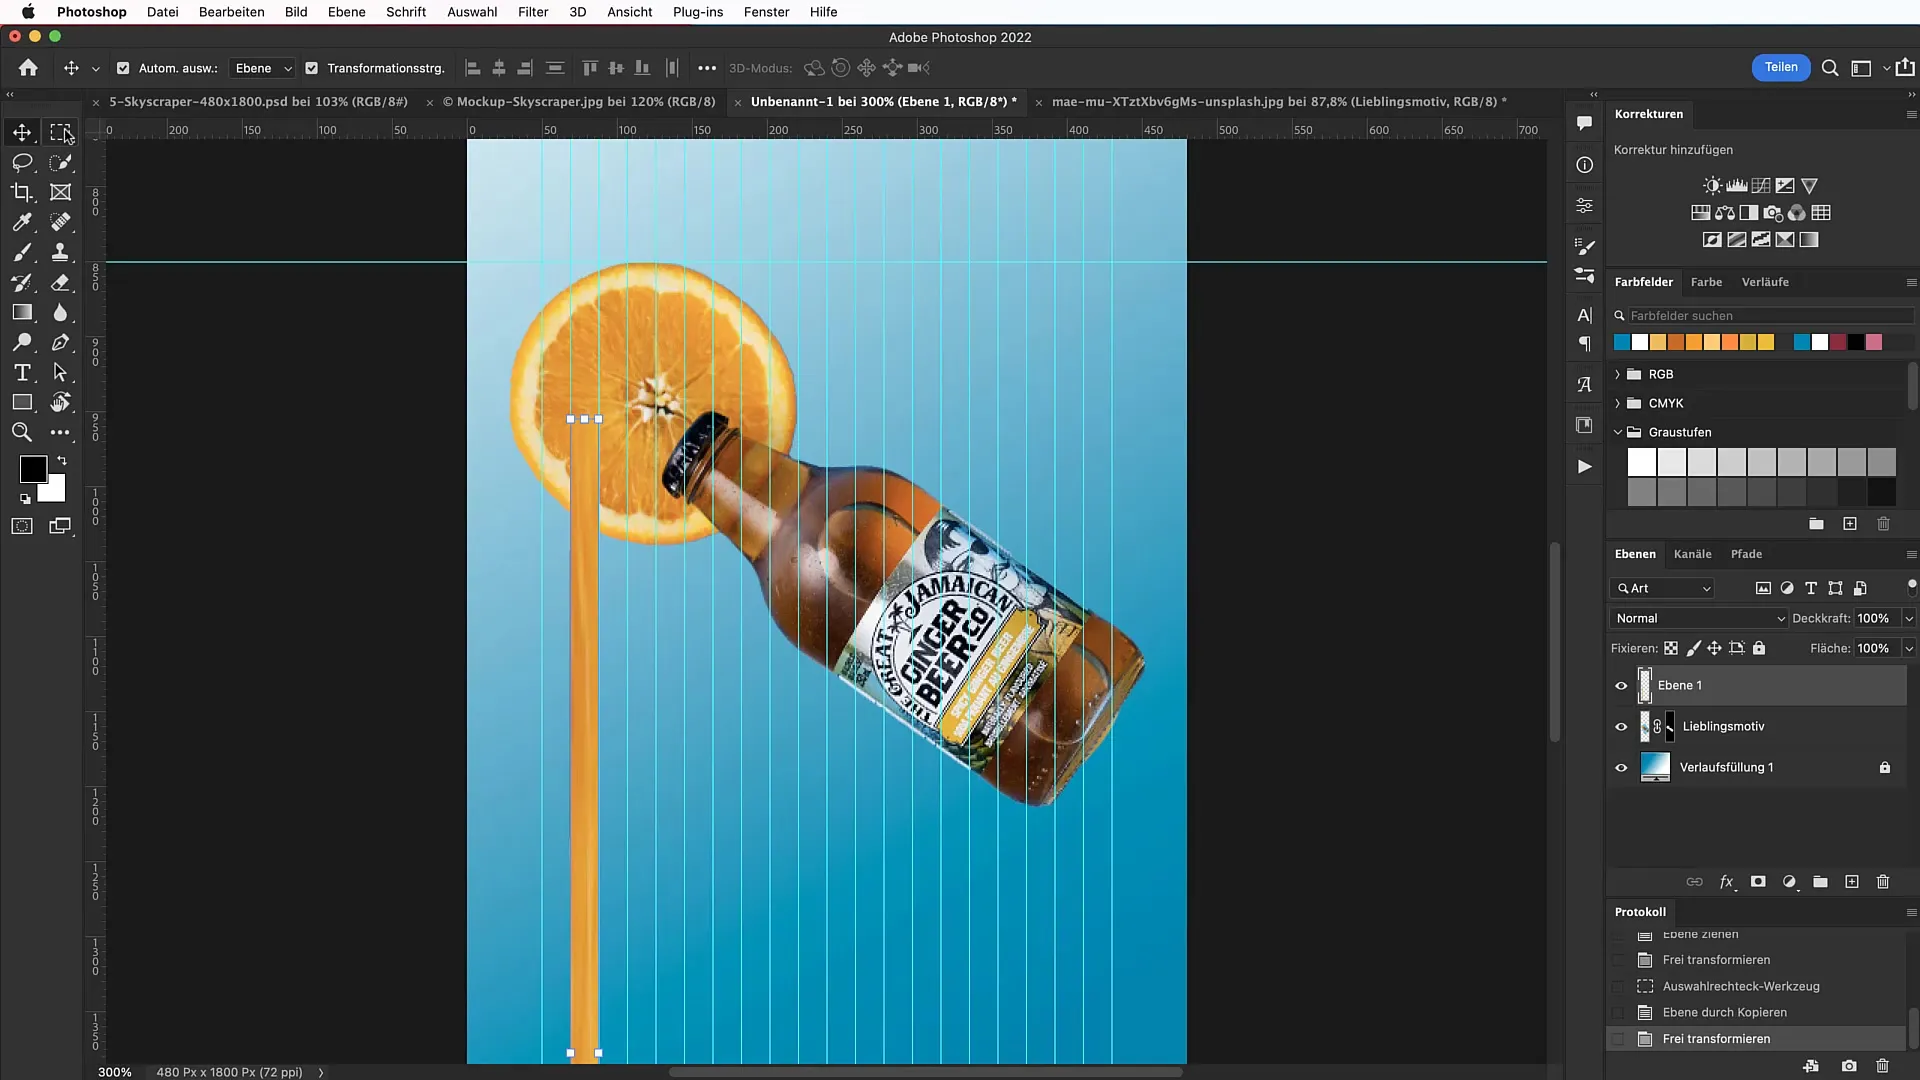
Task: Pick the pink swatch in Farbfelder
Action: (x=1874, y=342)
